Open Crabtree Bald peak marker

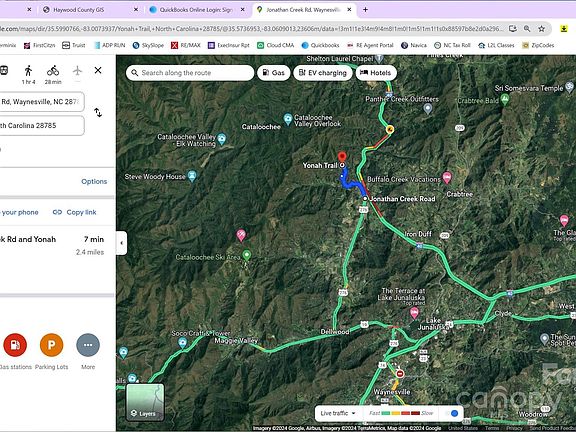(x=505, y=99)
